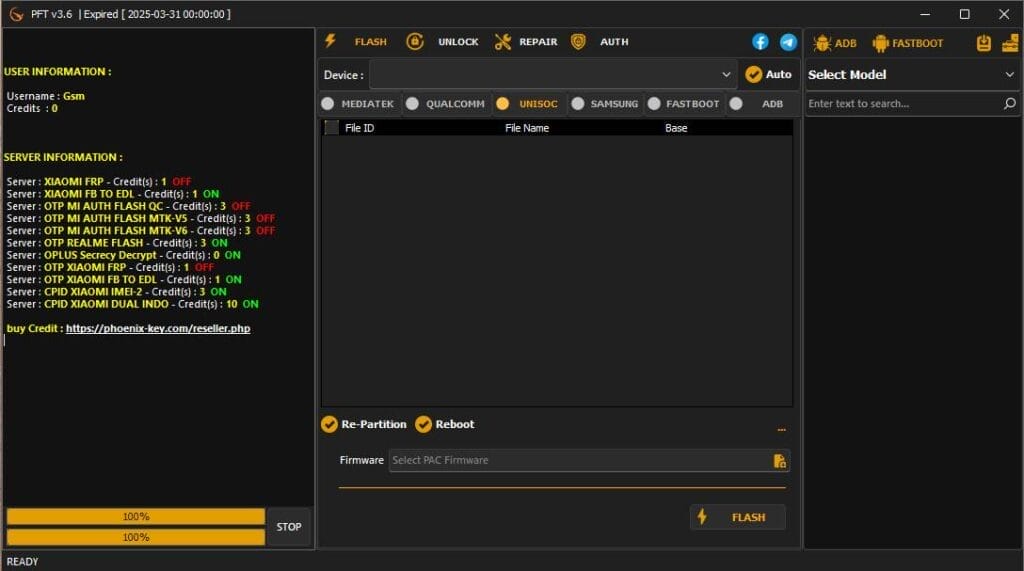Select the QUALCOMM radio option
1024x571 pixels.
[x=445, y=103]
